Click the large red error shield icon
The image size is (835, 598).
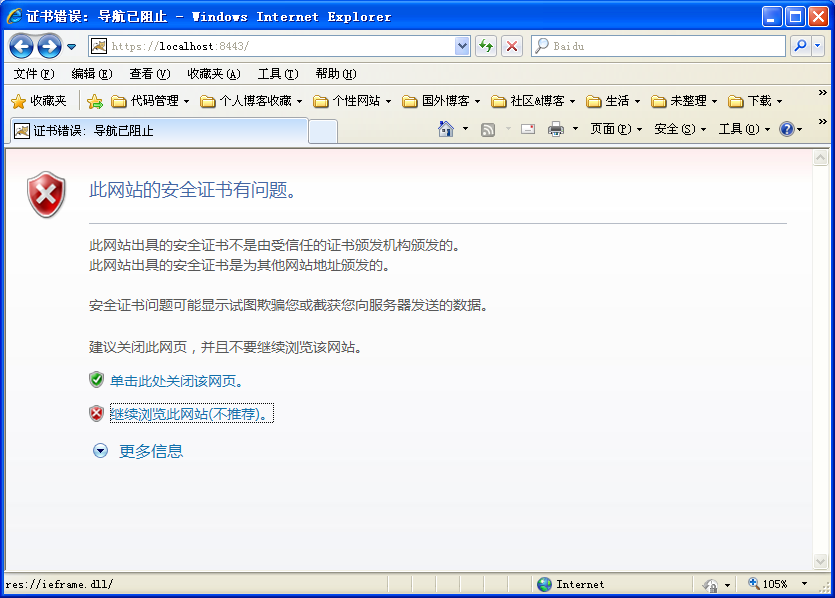click(x=46, y=195)
